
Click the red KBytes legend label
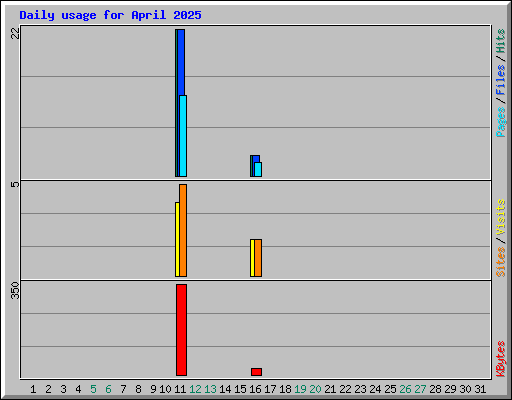pos(501,359)
